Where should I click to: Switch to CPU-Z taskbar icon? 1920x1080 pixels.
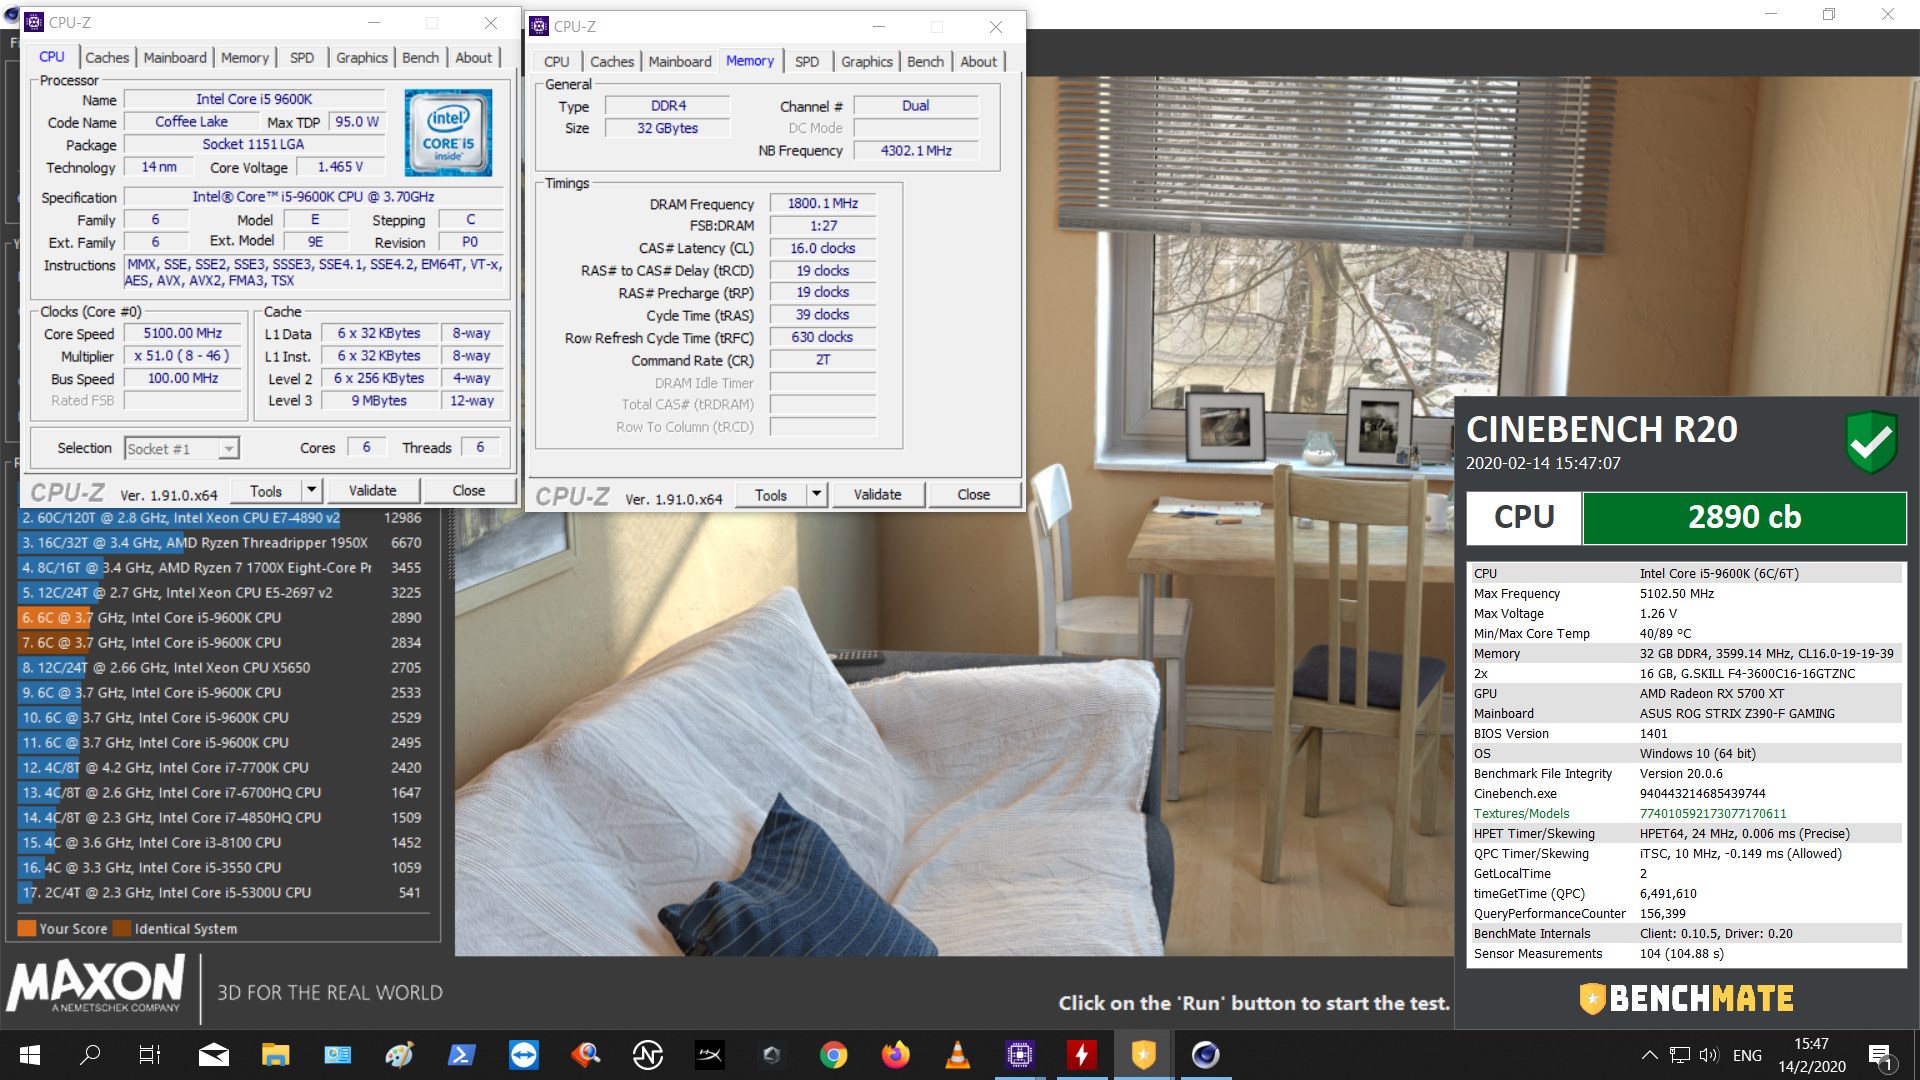click(x=1019, y=1055)
